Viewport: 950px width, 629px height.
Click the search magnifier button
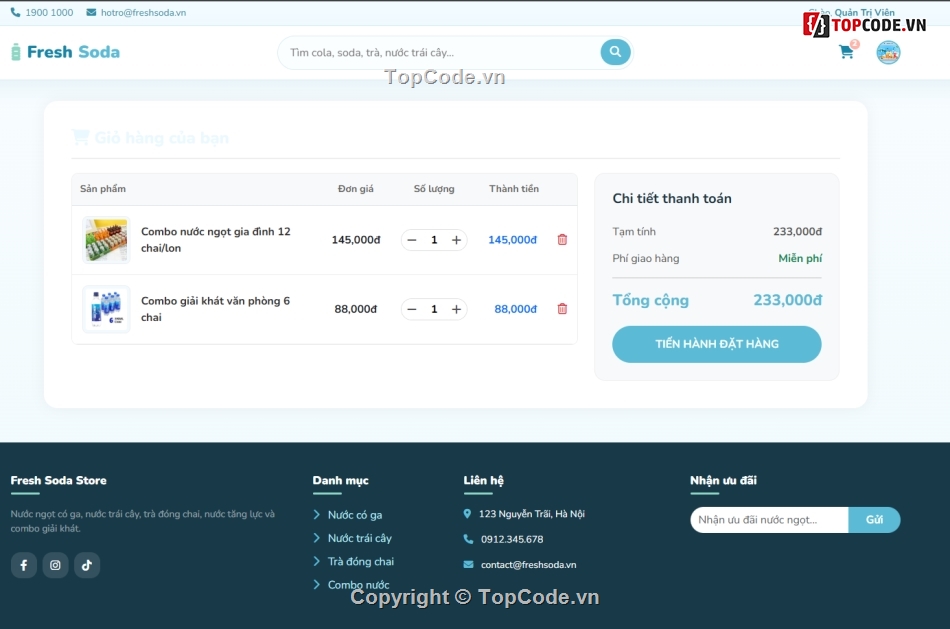pyautogui.click(x=615, y=52)
